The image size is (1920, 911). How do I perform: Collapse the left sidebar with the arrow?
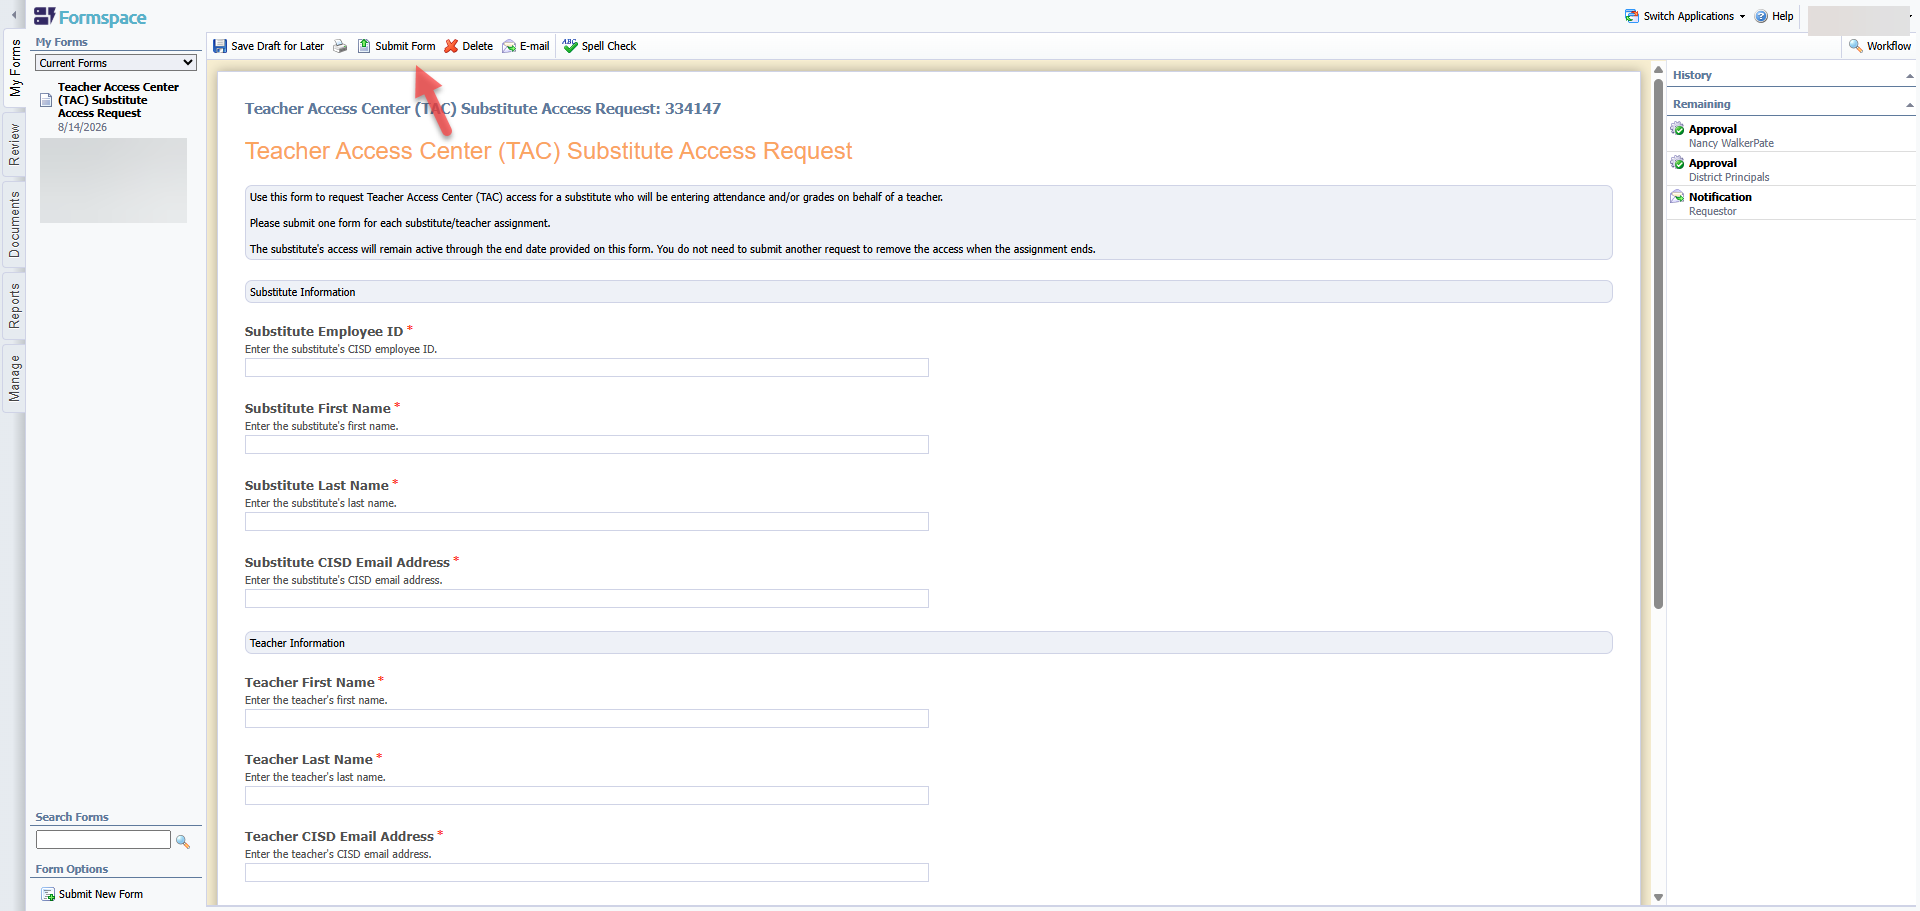tap(14, 15)
